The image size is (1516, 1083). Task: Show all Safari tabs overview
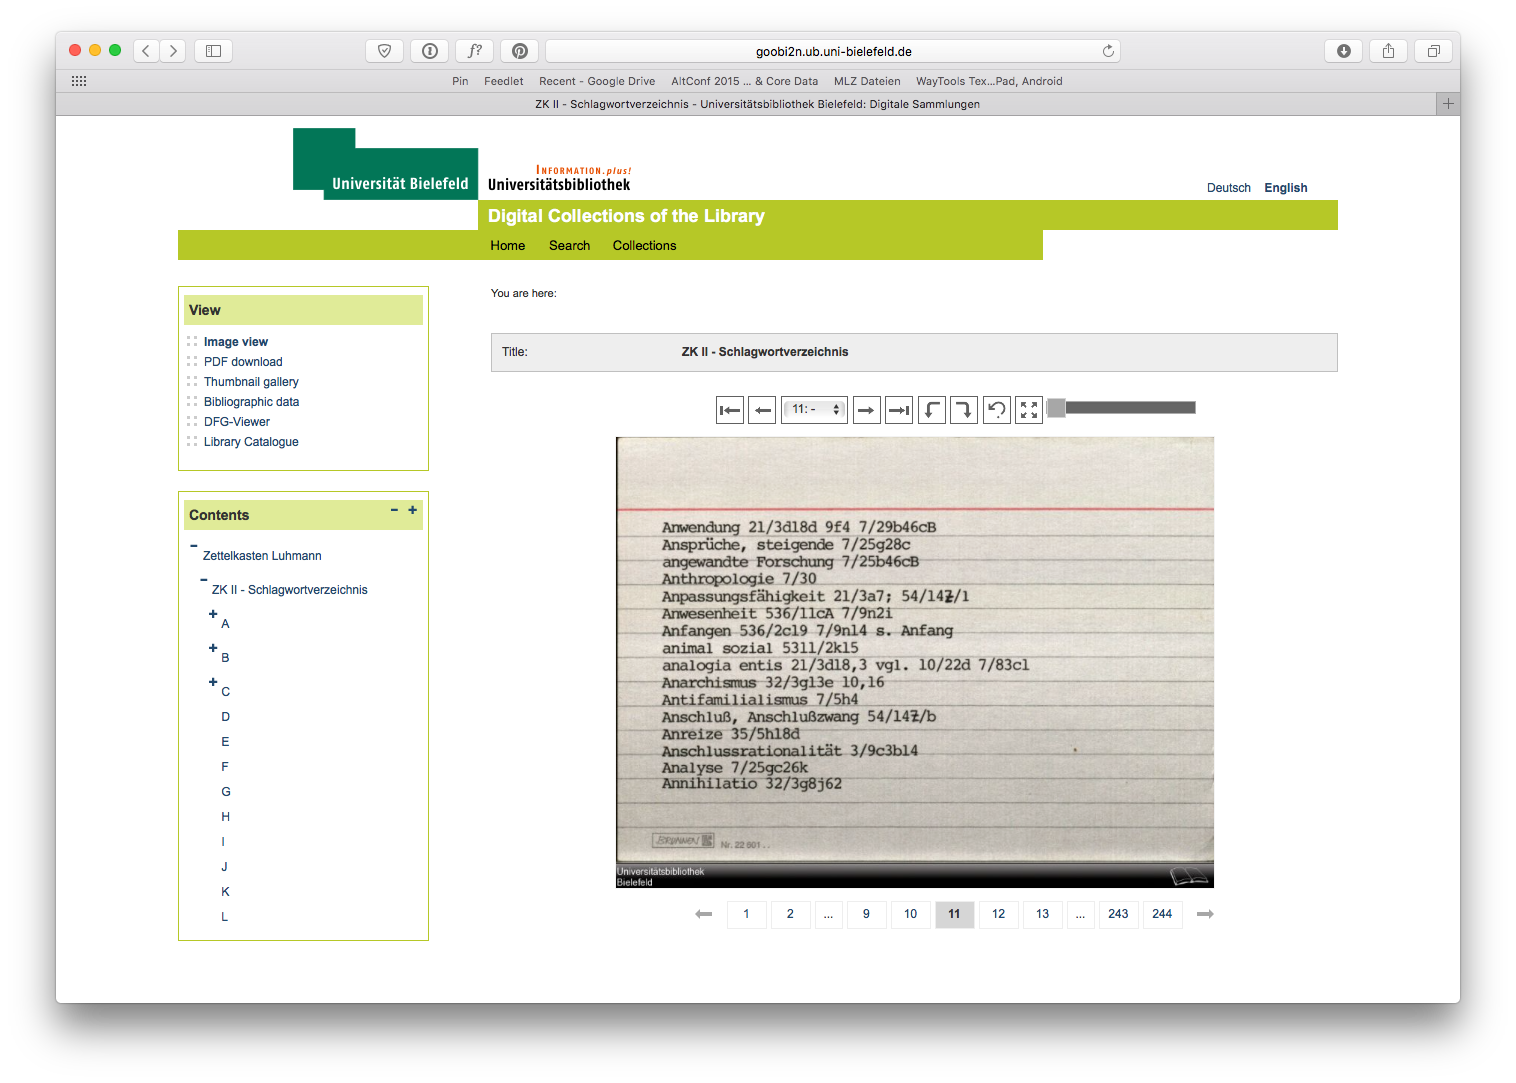pyautogui.click(x=1433, y=51)
